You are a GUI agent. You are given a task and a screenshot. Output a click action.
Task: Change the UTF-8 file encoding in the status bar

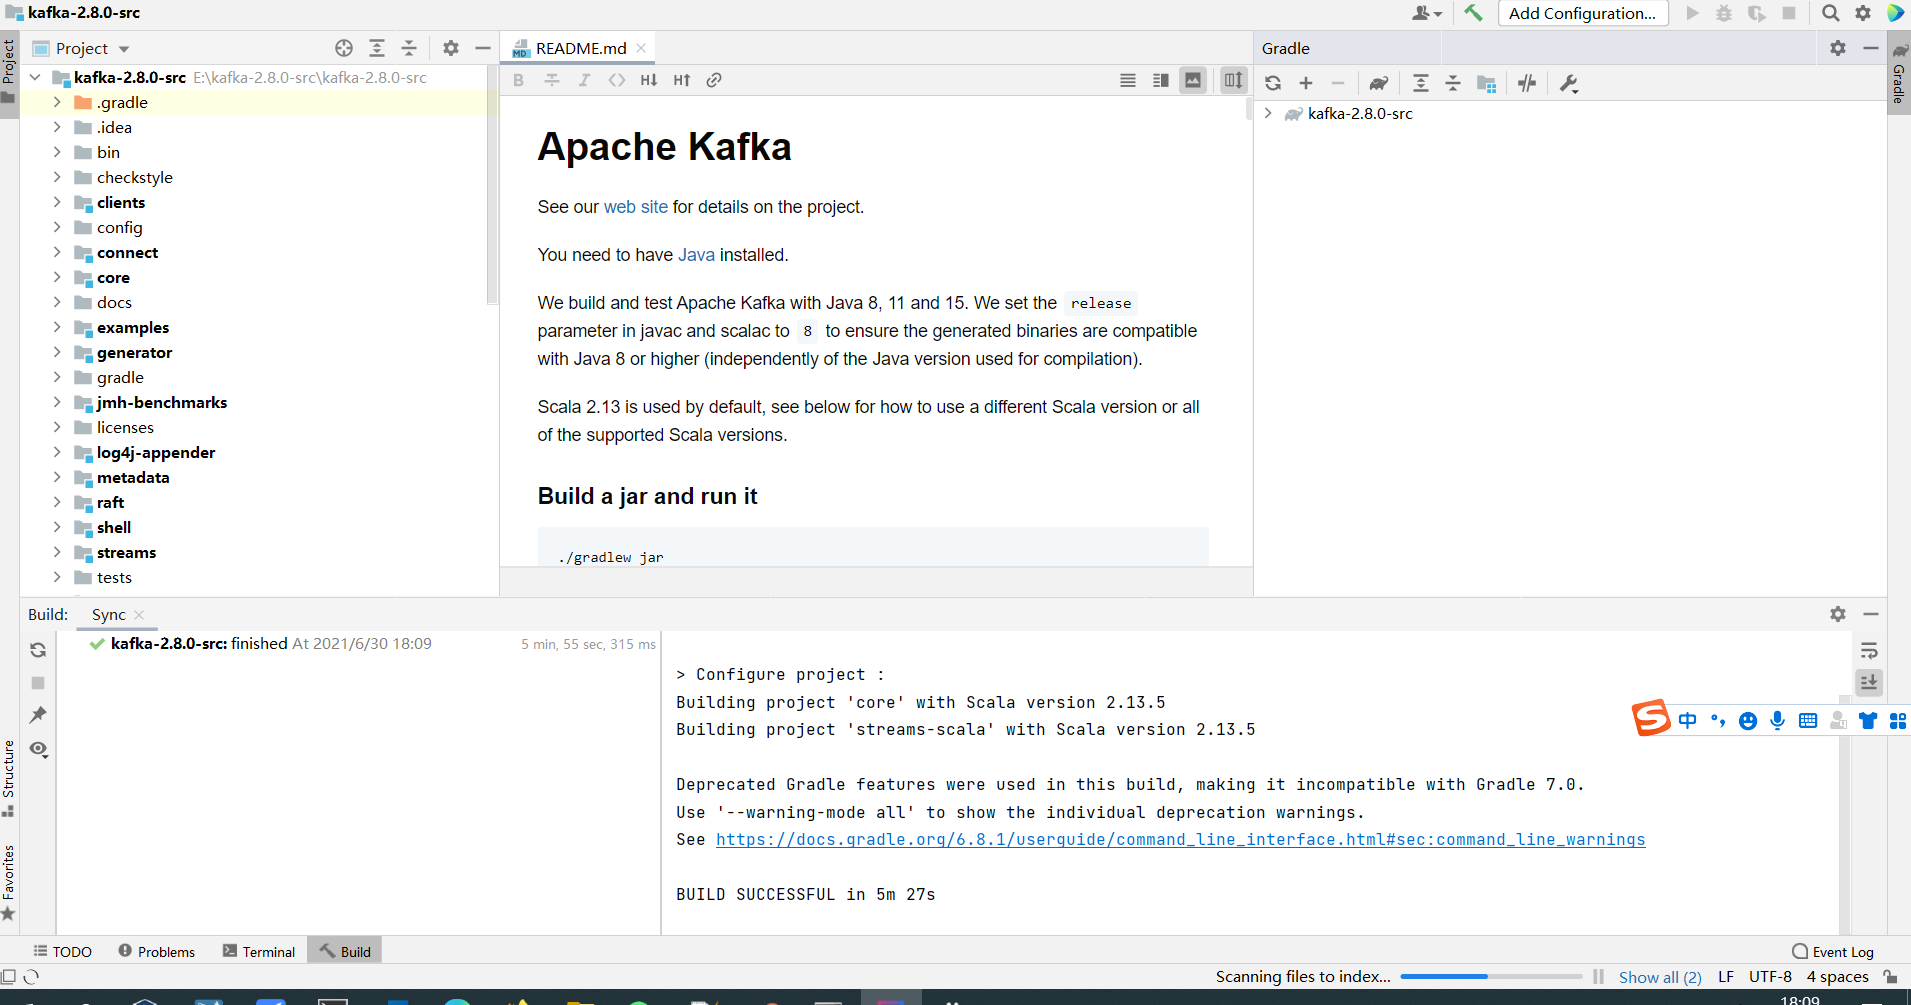point(1770,976)
